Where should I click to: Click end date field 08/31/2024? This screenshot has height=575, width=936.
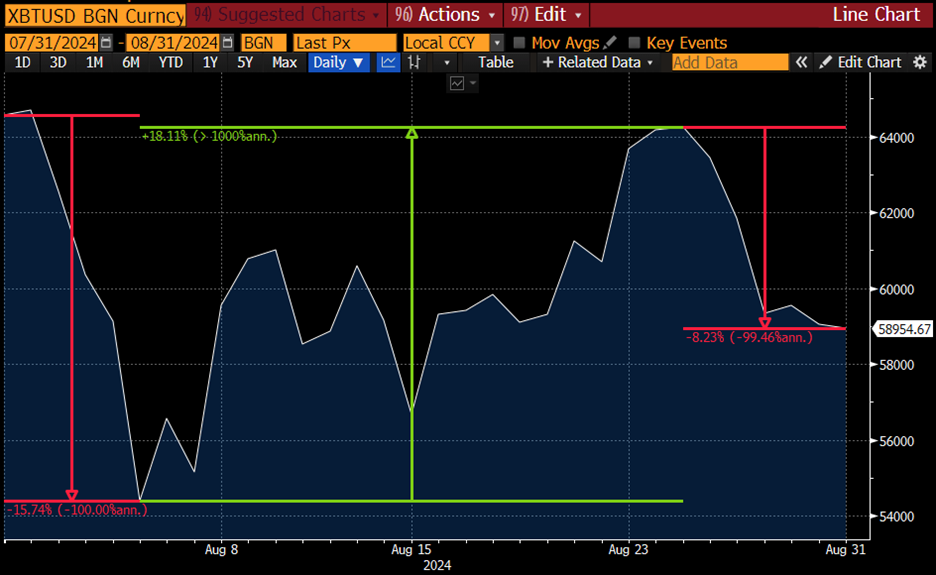[x=174, y=42]
